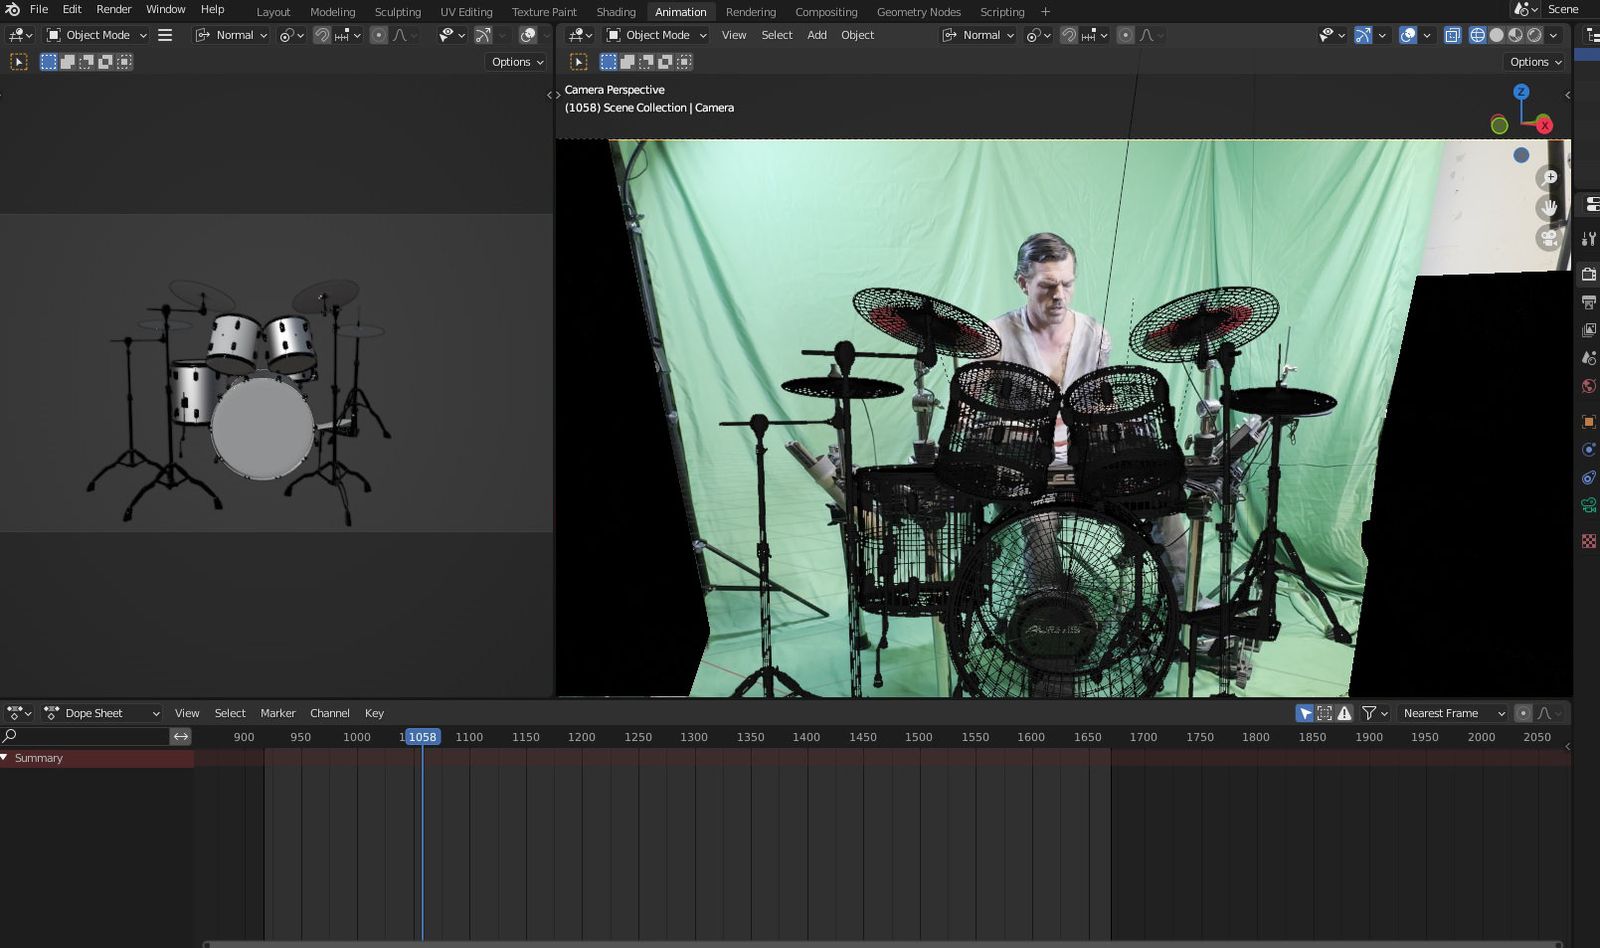The height and width of the screenshot is (948, 1600).
Task: Click frame 1500 on the timeline ruler
Action: click(918, 737)
